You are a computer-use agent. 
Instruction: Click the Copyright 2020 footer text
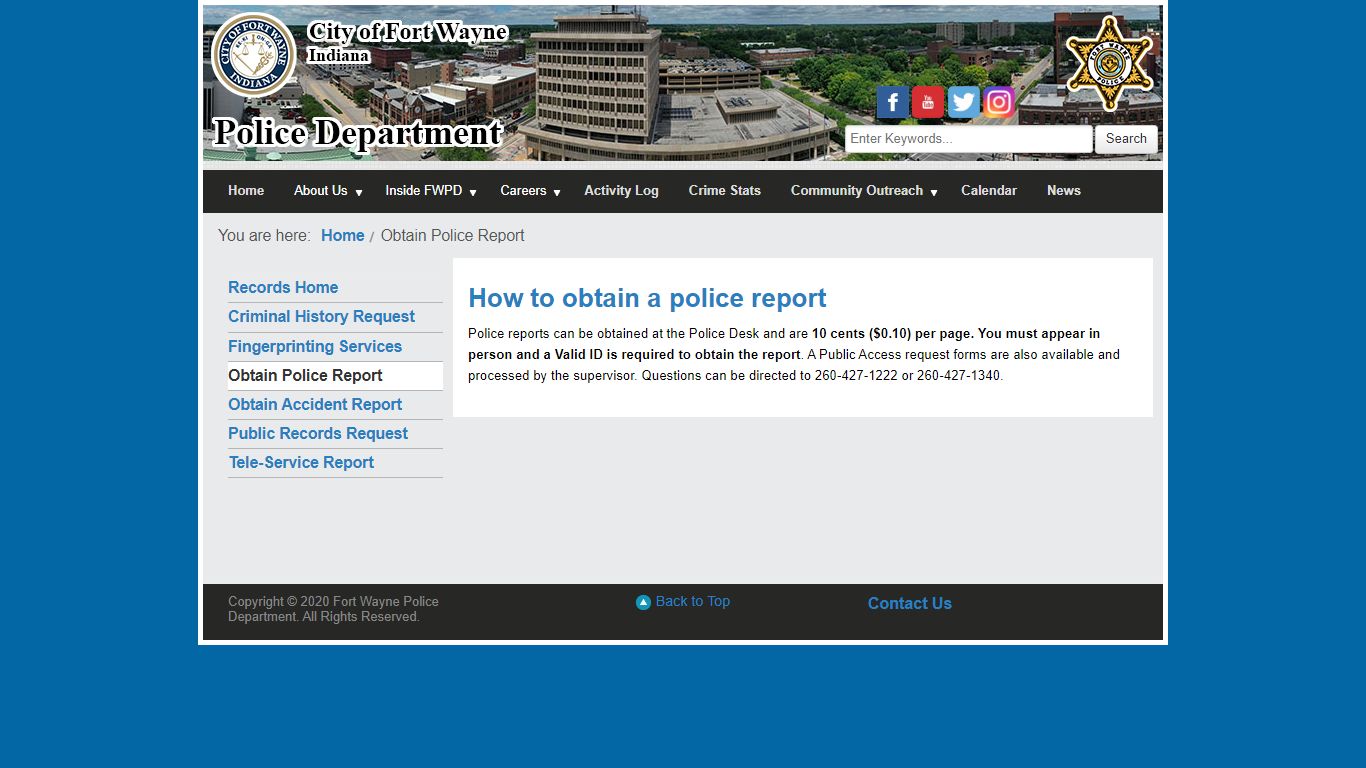(x=333, y=609)
